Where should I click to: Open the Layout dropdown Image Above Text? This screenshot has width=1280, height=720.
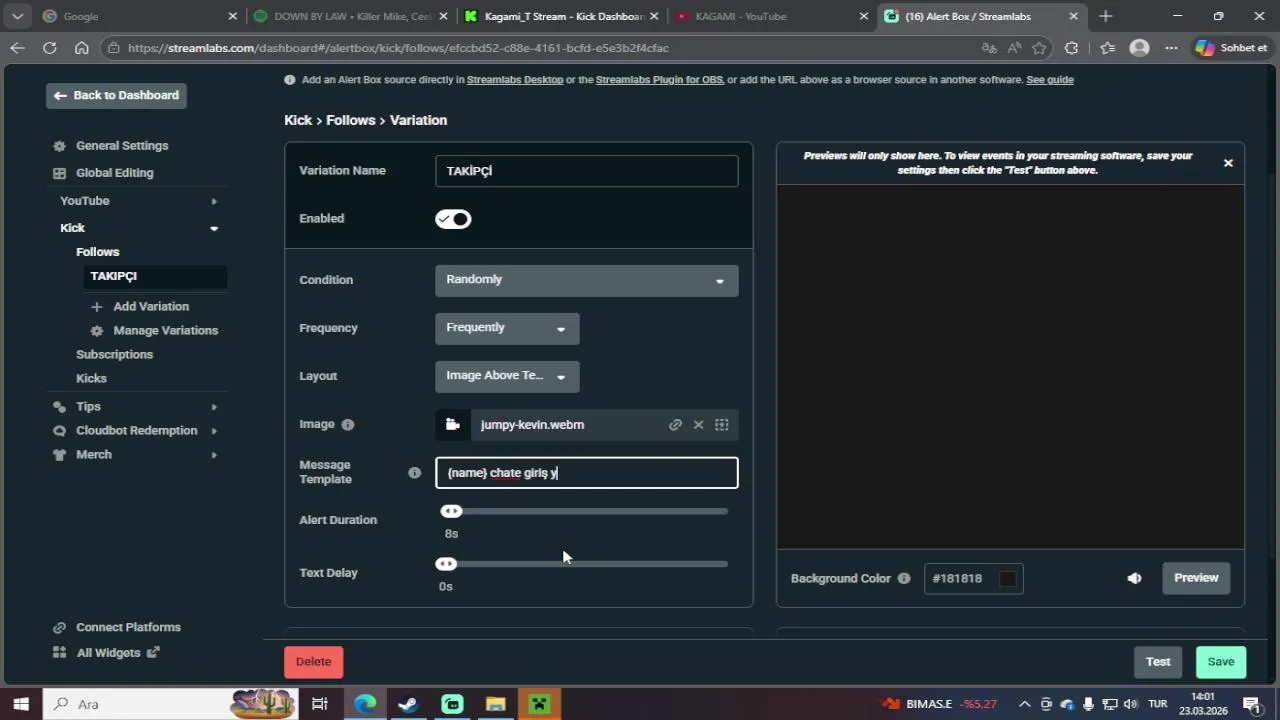[507, 376]
